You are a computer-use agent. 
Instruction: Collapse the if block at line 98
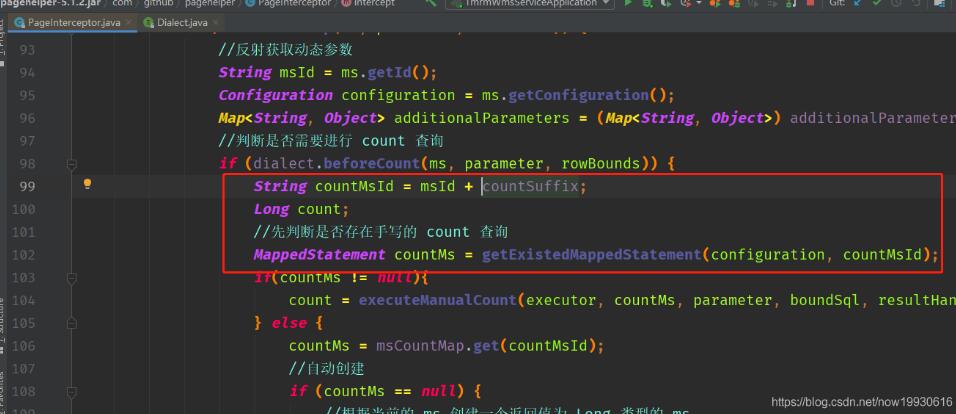[x=72, y=163]
